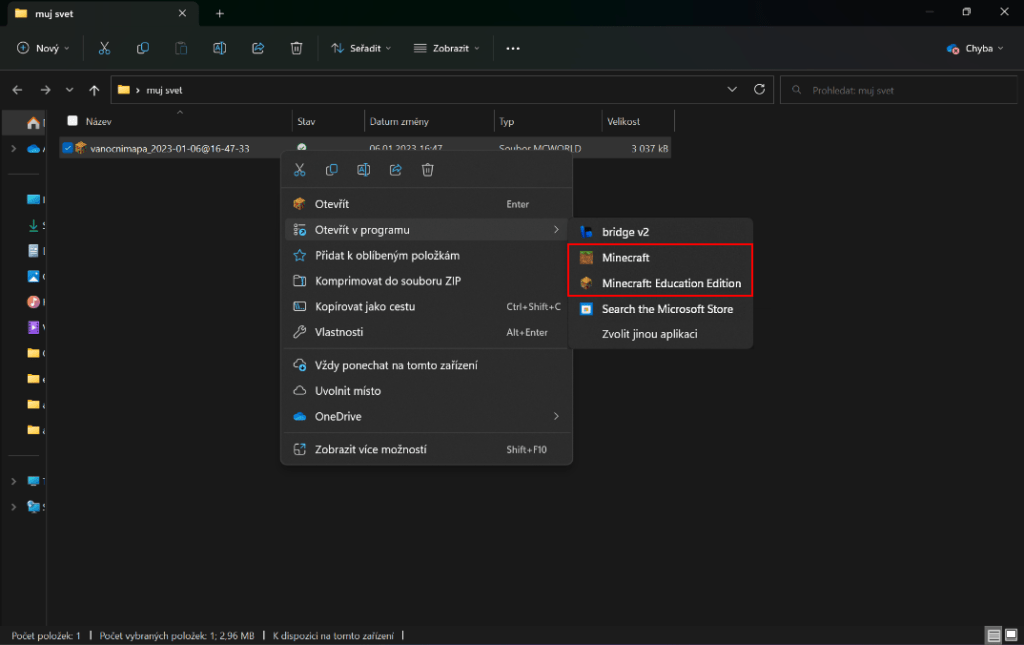Screen dimensions: 1024x645
Task: Expand the Seřadit sort dropdown
Action: [361, 48]
